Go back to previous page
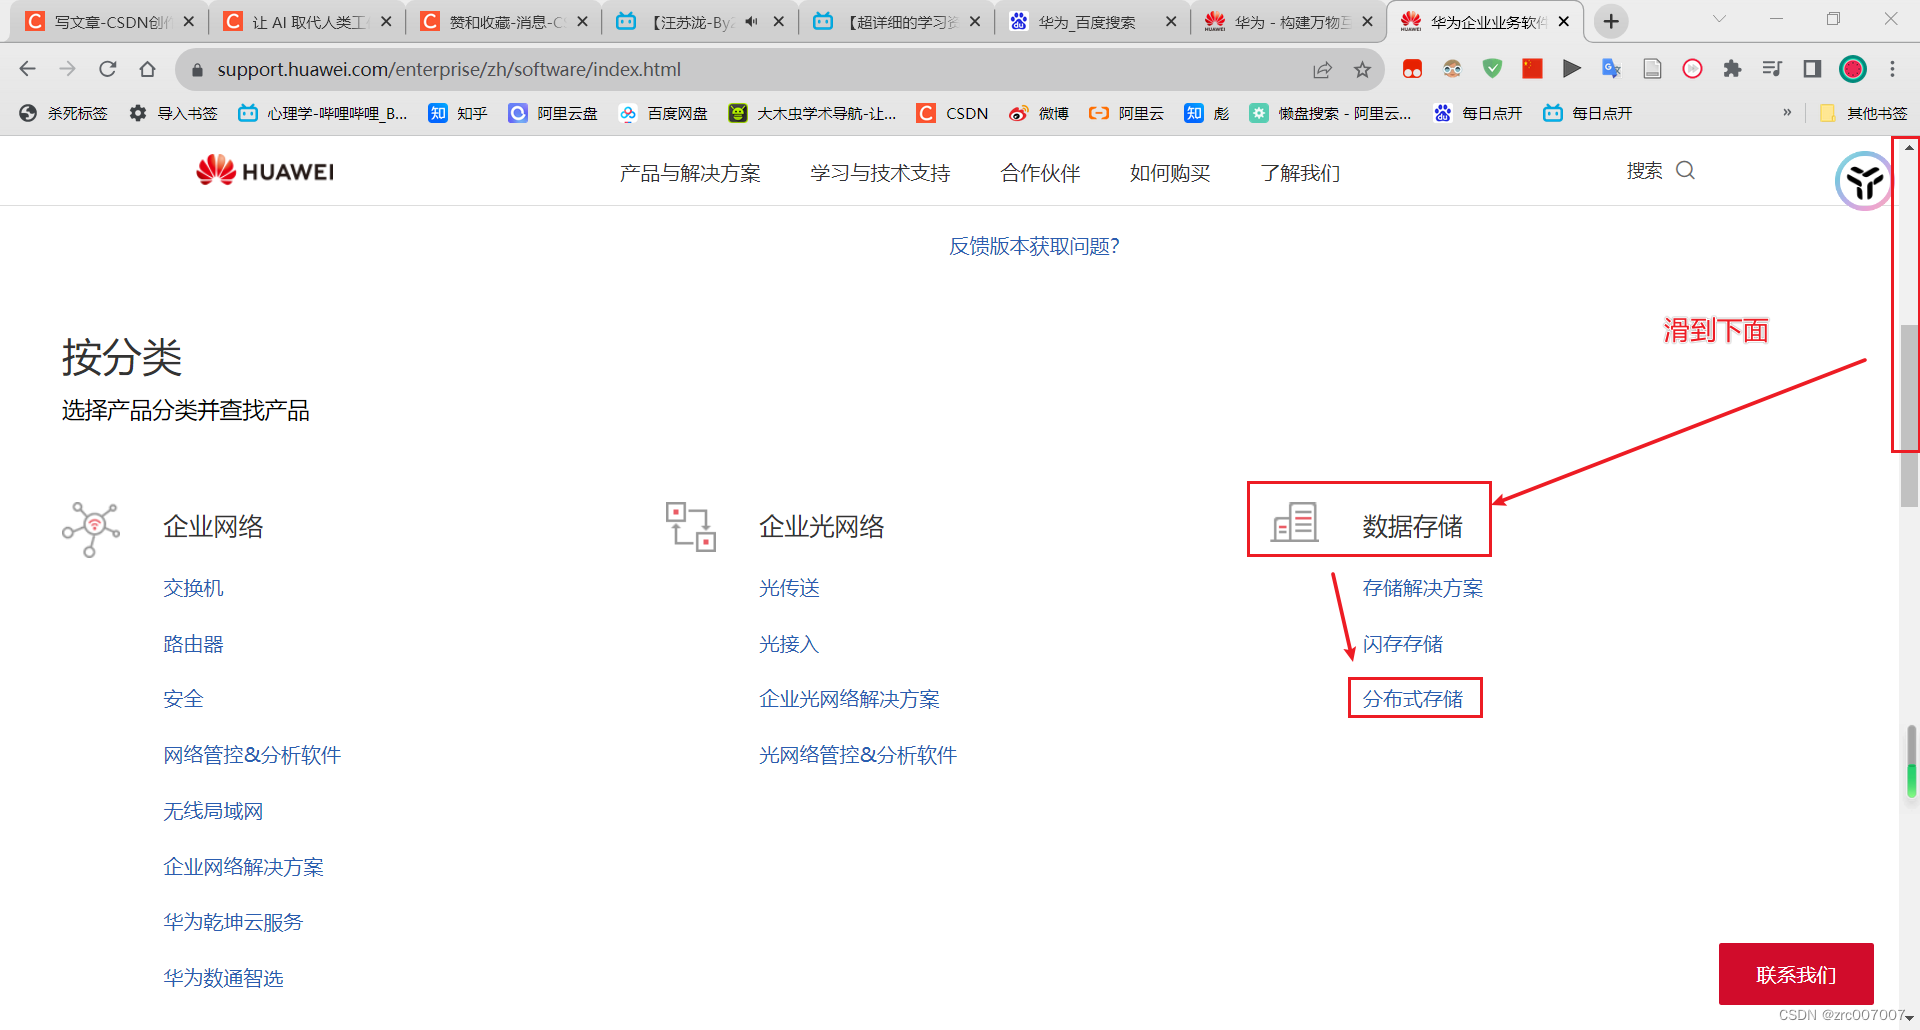Viewport: 1920px width, 1030px height. click(x=28, y=69)
